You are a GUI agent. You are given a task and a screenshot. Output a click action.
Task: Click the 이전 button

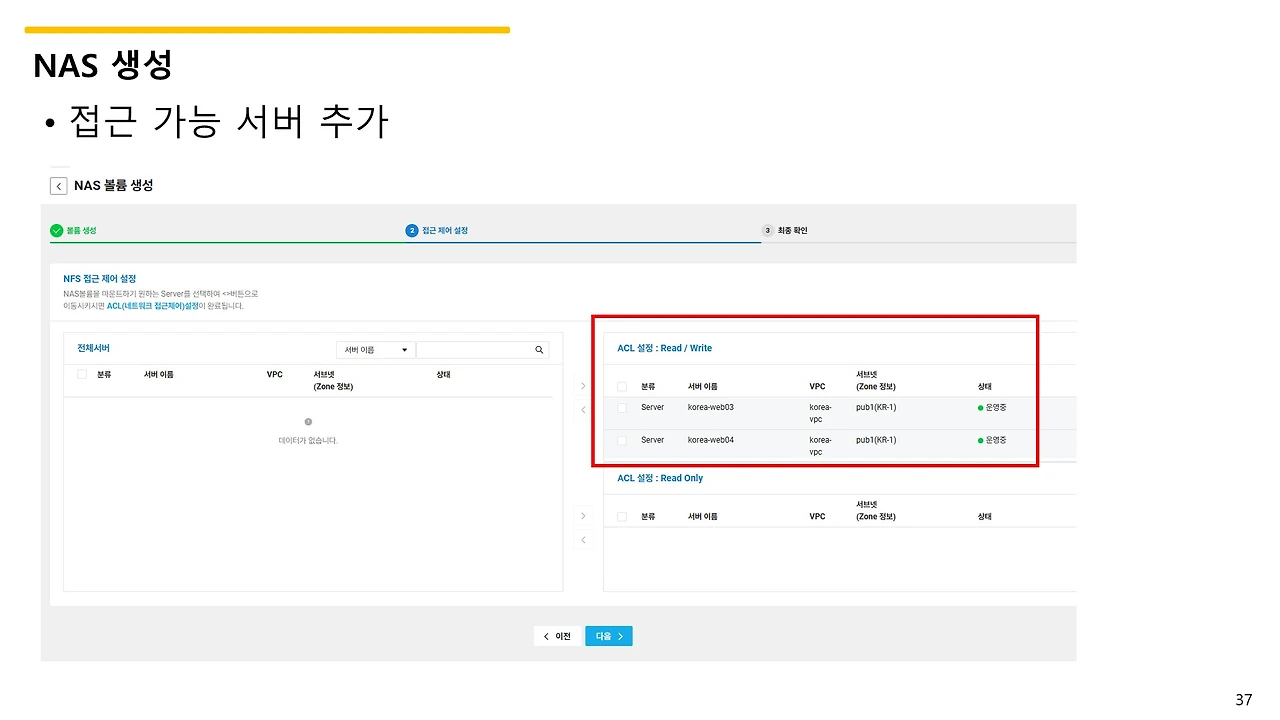click(x=557, y=636)
